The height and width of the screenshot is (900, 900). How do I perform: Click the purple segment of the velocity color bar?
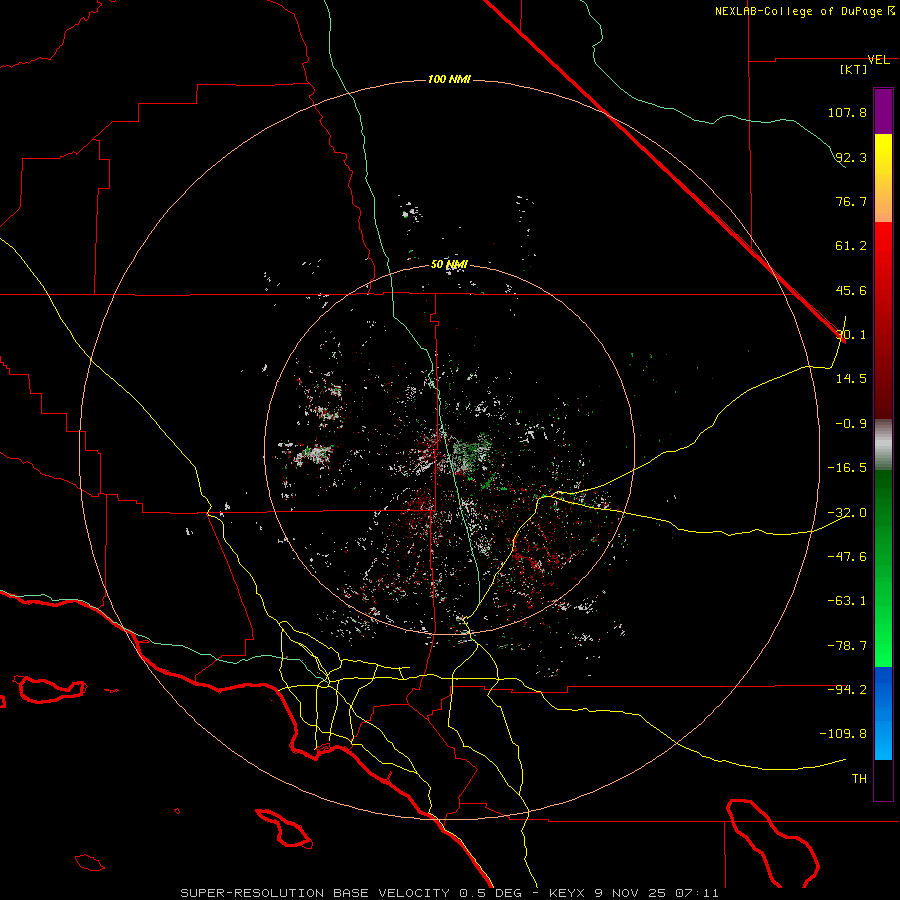[x=883, y=112]
